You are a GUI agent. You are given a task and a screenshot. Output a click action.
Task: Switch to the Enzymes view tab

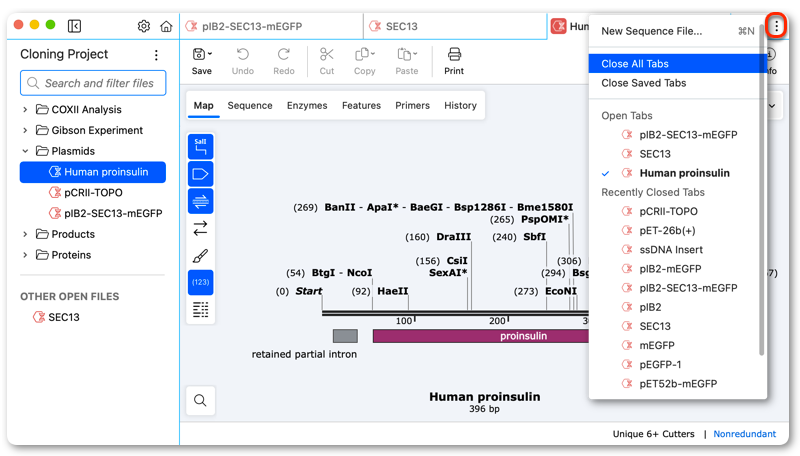307,106
